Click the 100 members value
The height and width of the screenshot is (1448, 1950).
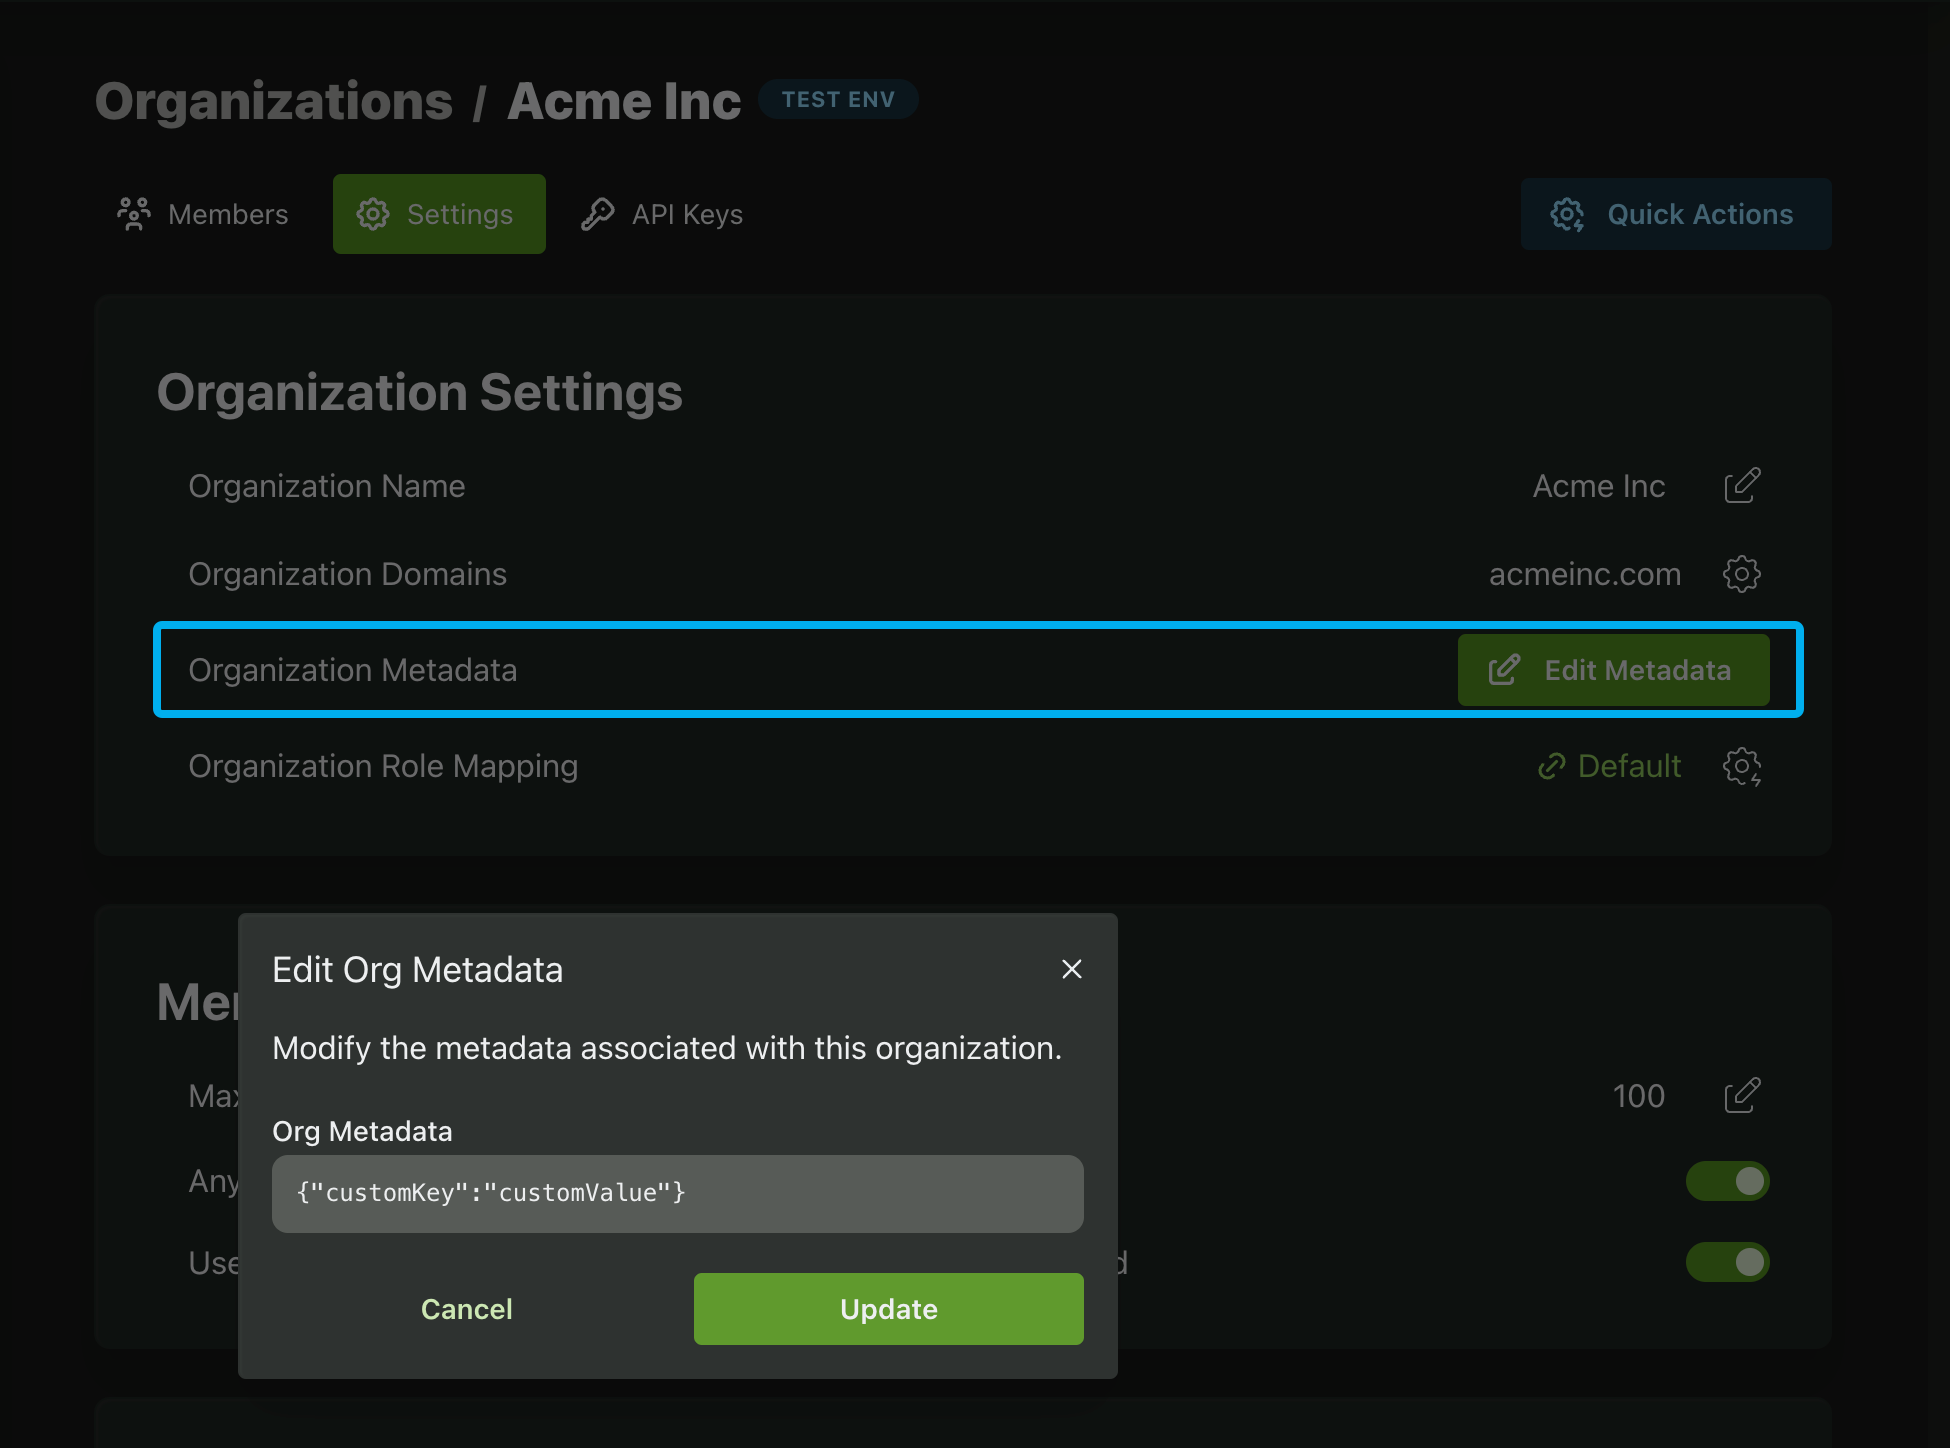1639,1096
